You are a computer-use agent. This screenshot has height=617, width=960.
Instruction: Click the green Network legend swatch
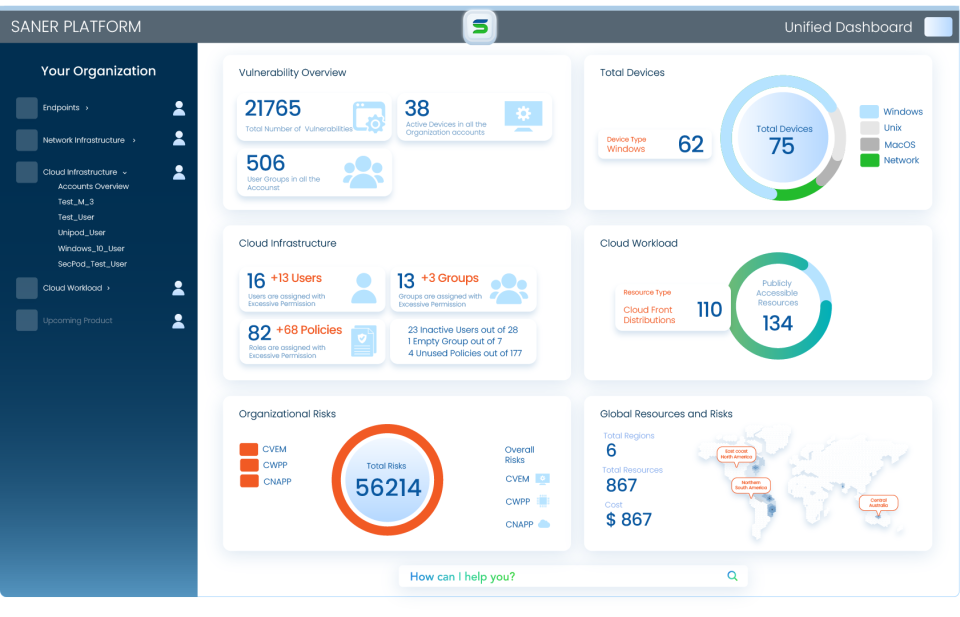[869, 160]
